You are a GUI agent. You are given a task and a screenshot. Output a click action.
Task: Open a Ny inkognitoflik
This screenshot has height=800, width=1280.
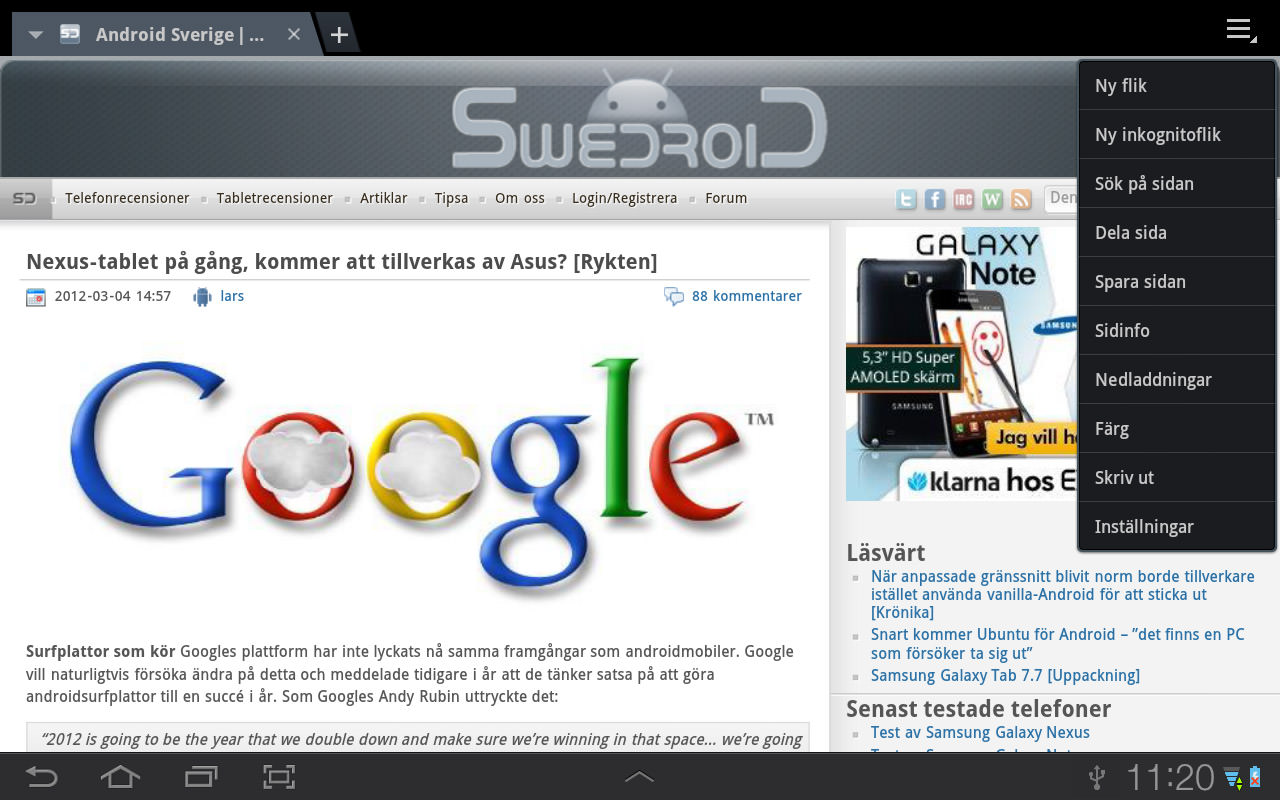[x=1176, y=134]
